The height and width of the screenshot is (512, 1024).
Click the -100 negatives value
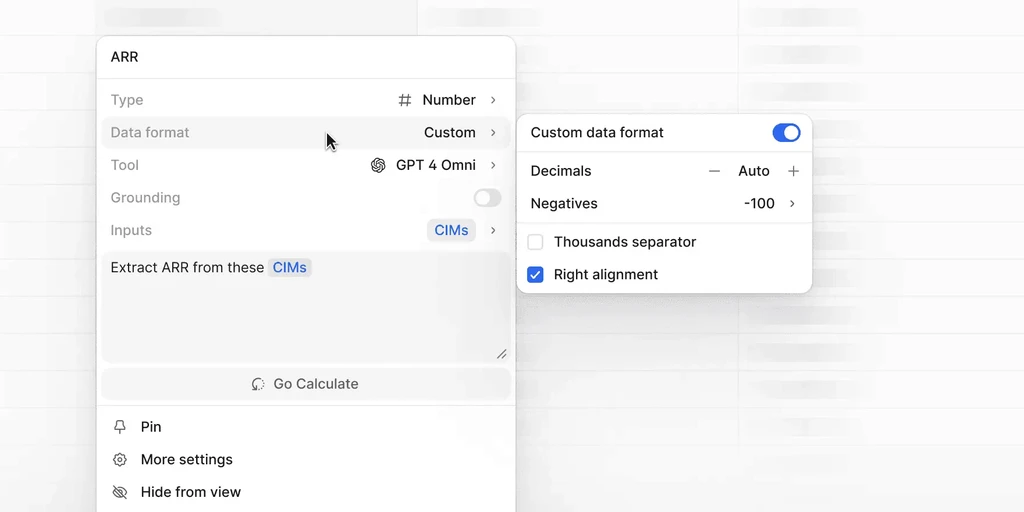759,204
